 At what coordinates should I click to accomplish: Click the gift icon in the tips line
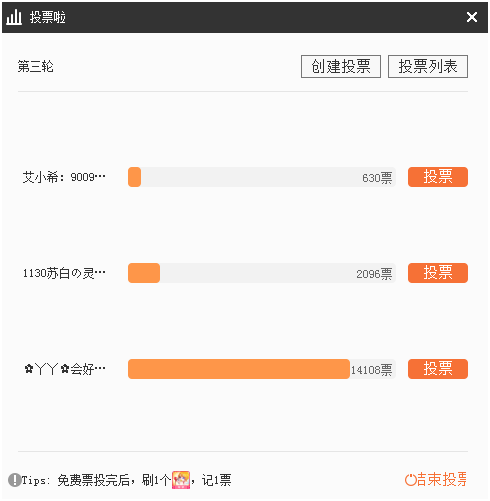pos(181,480)
